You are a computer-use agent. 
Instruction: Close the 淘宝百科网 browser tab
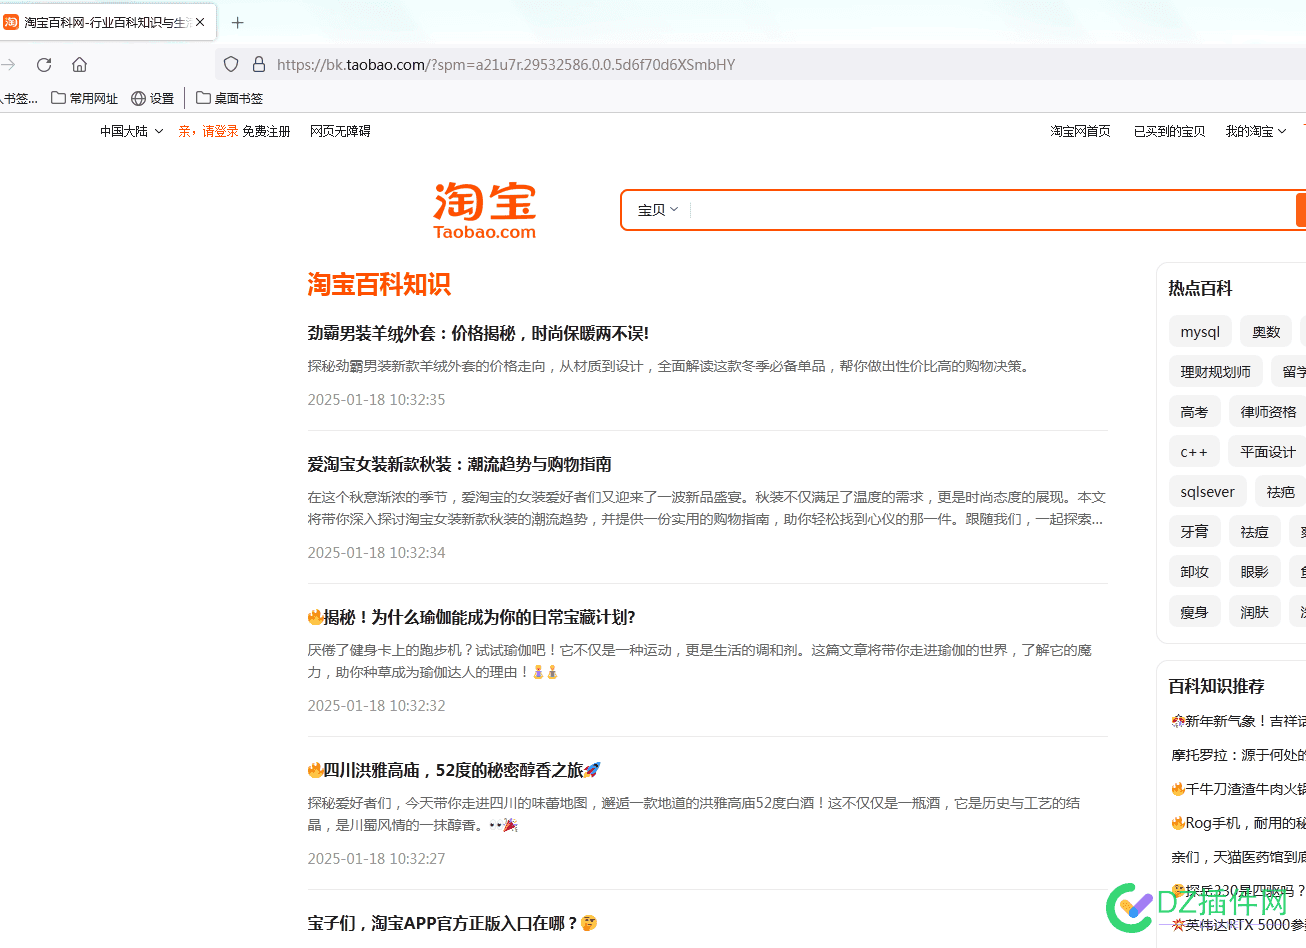coord(200,22)
